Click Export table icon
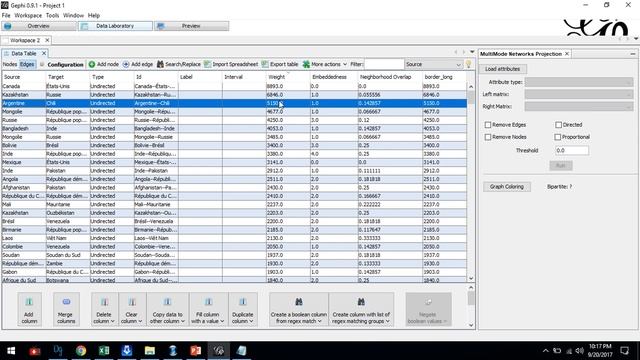640x360 pixels. point(265,64)
